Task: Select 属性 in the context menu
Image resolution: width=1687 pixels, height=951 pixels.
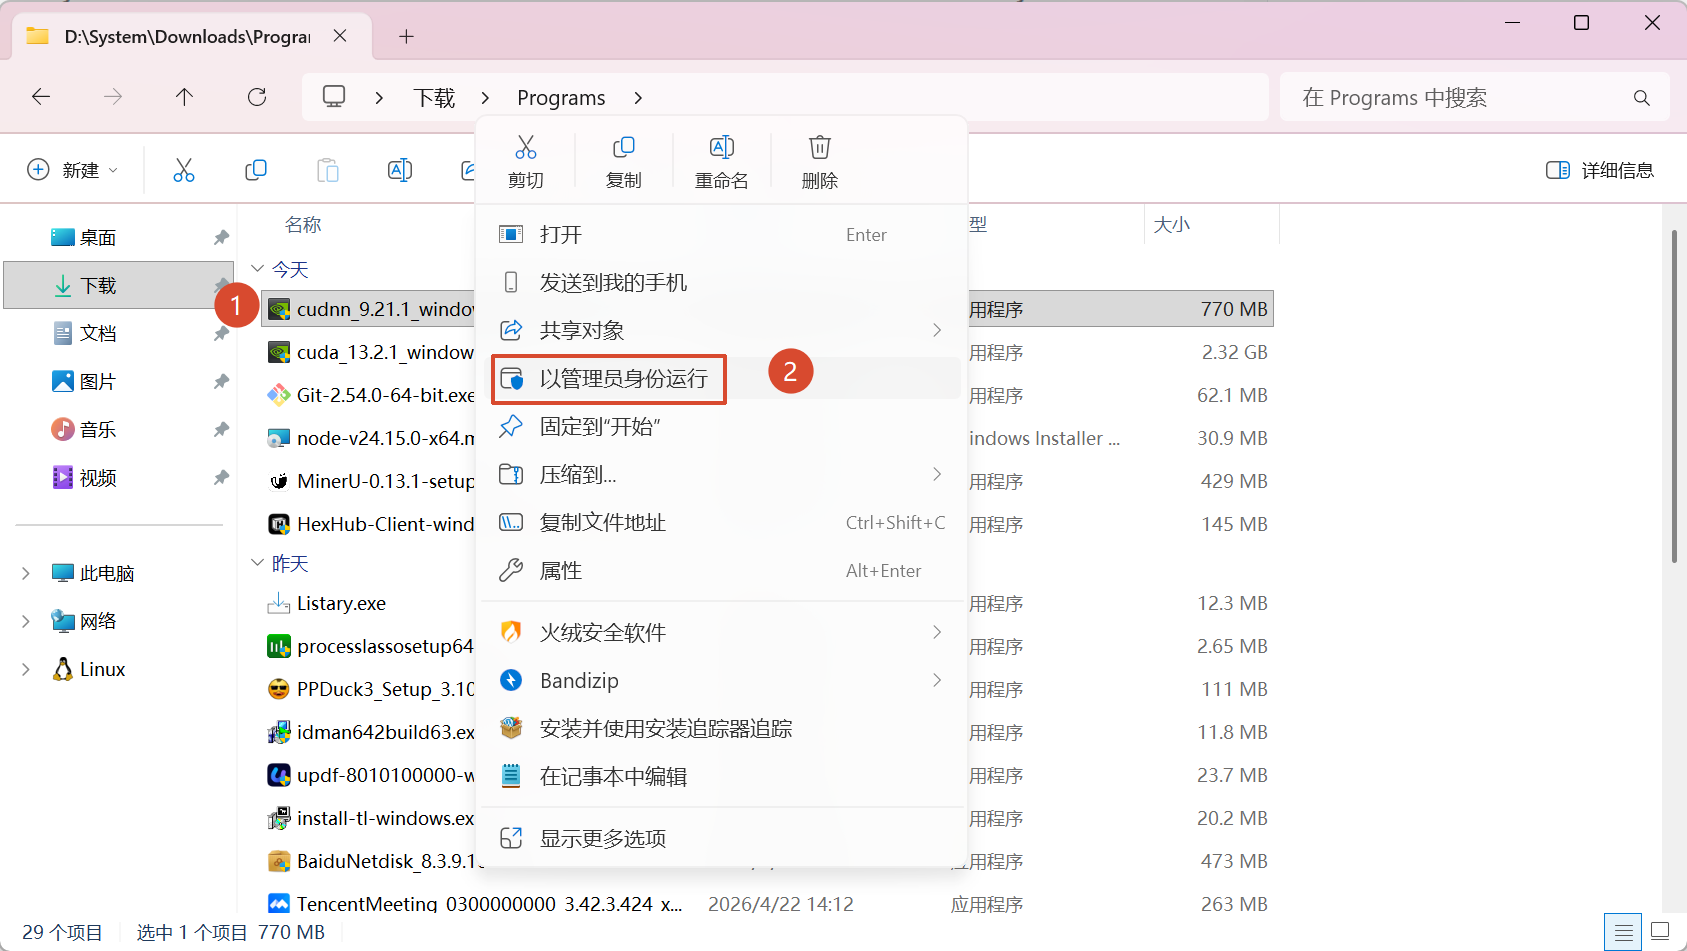Action: [561, 571]
